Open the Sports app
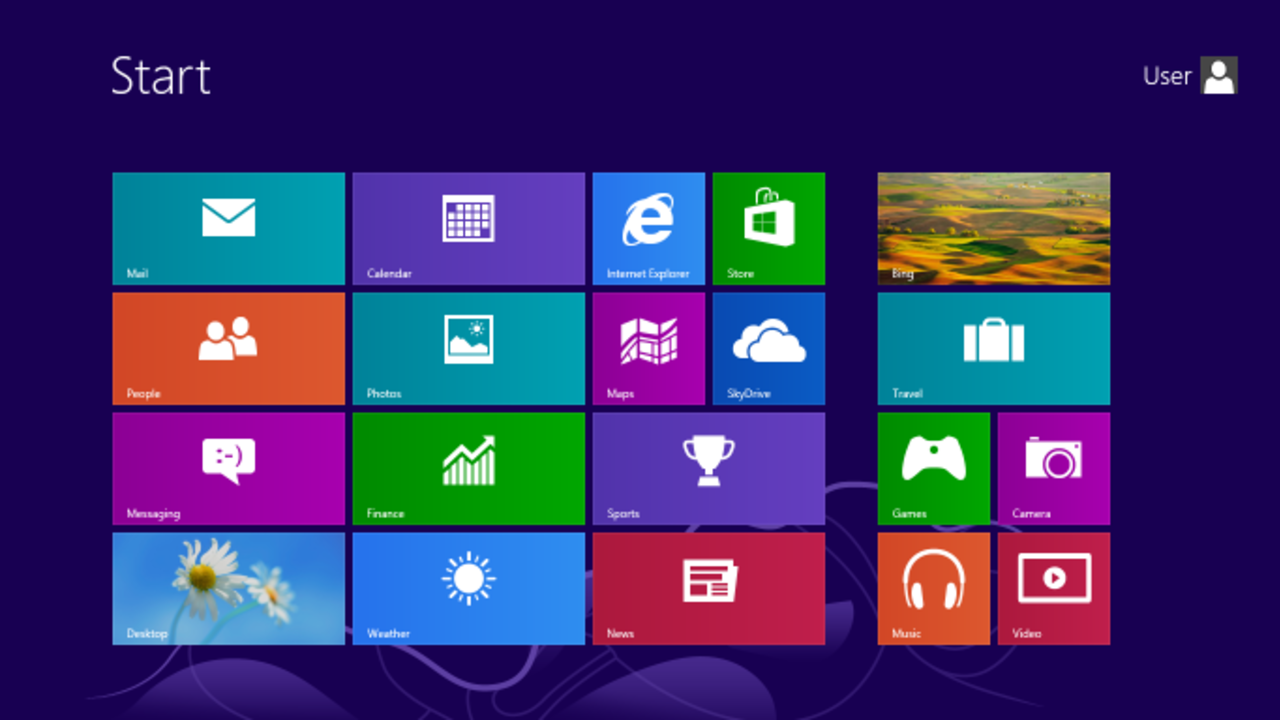Viewport: 1280px width, 720px height. click(x=708, y=468)
